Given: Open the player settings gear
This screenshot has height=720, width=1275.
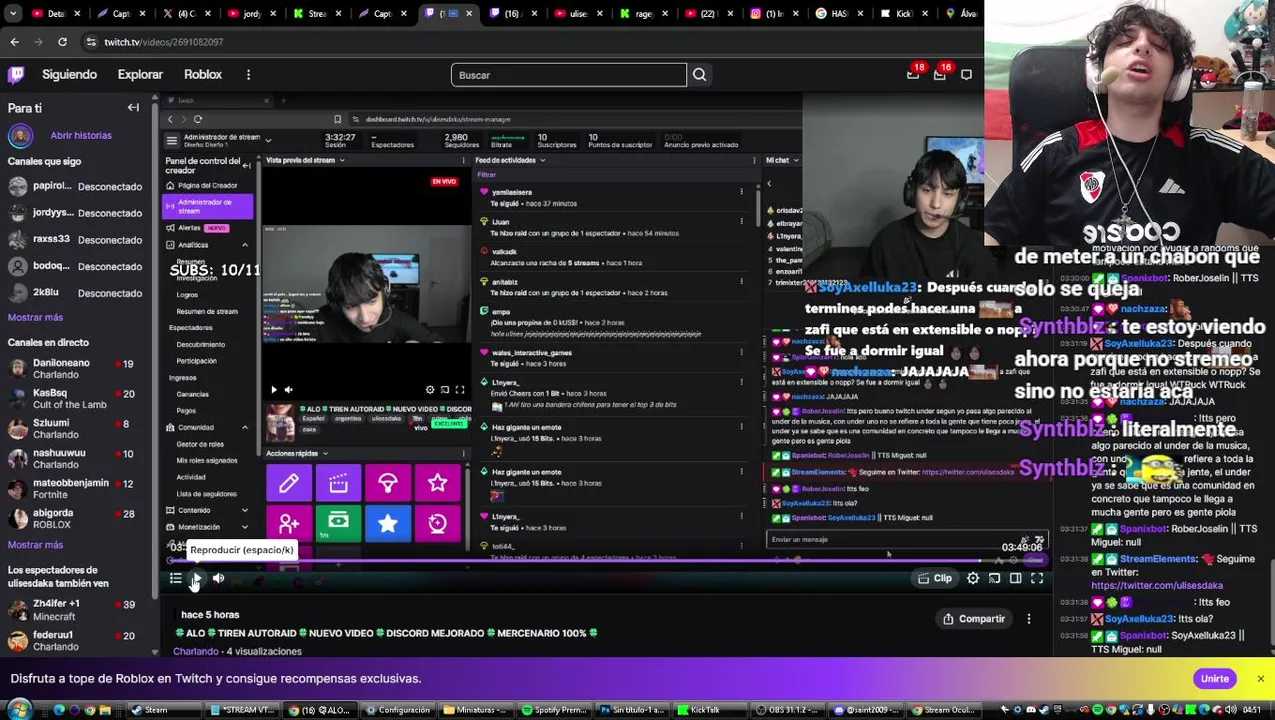Looking at the screenshot, I should [x=973, y=579].
